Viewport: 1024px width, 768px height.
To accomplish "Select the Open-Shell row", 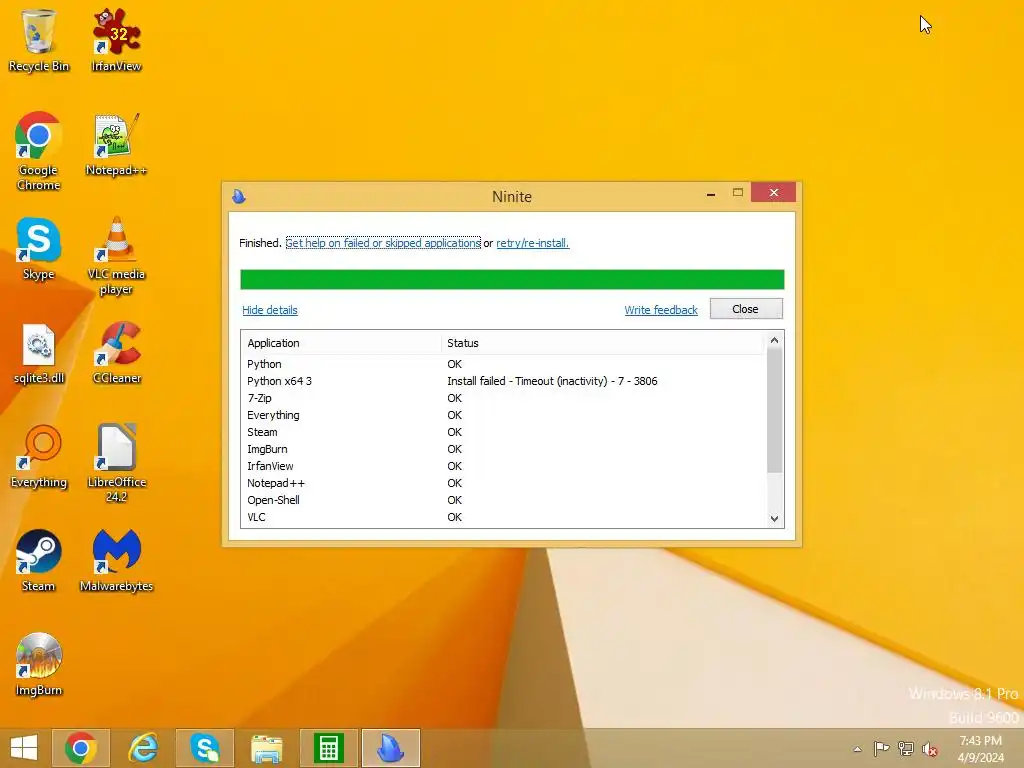I will [x=504, y=500].
